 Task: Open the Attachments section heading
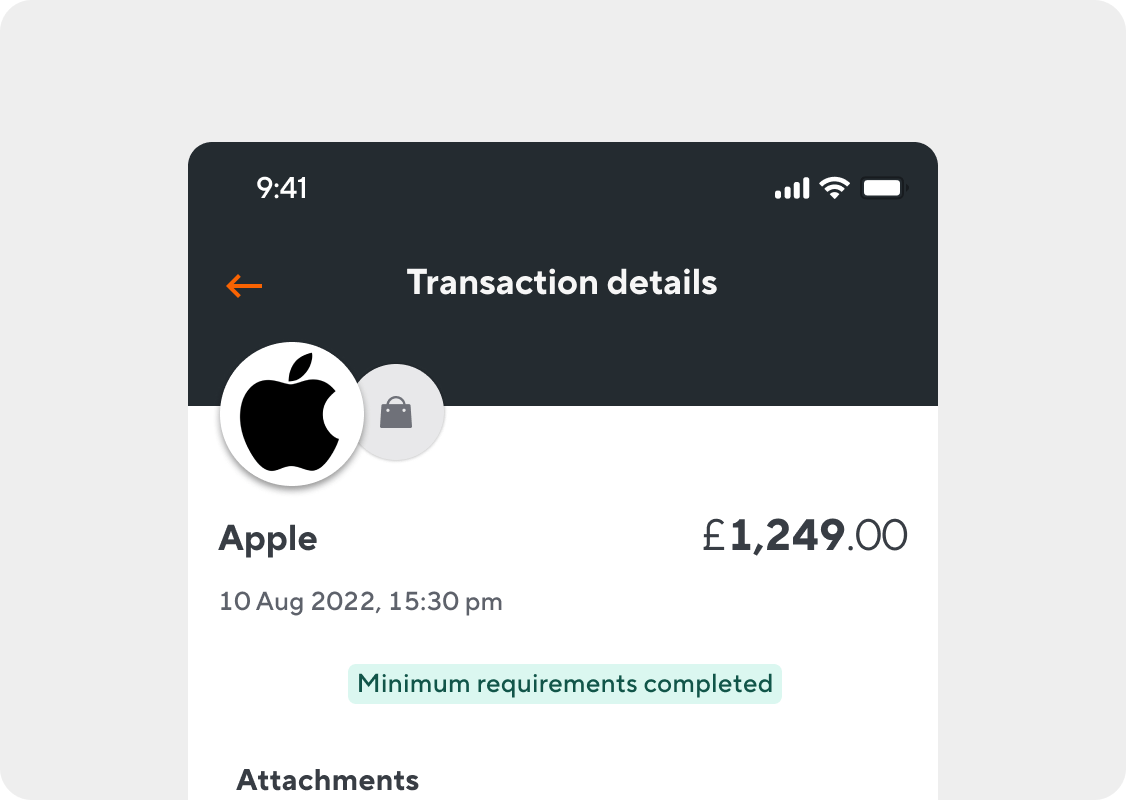(x=327, y=780)
